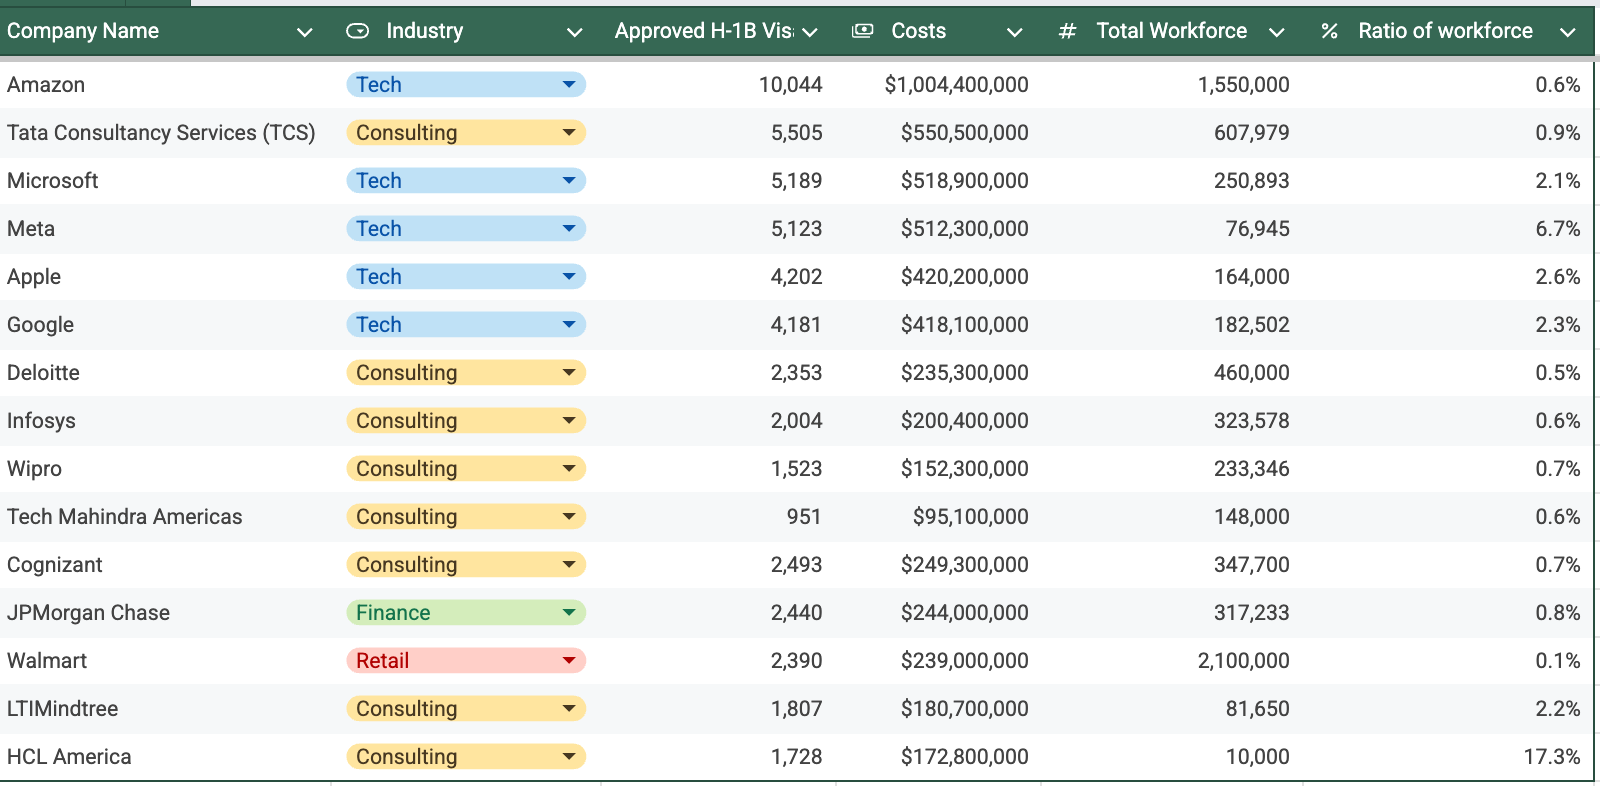Viewport: 1600px width, 786px height.
Task: Click the number icon beside Total Workforce
Action: pyautogui.click(x=1068, y=31)
